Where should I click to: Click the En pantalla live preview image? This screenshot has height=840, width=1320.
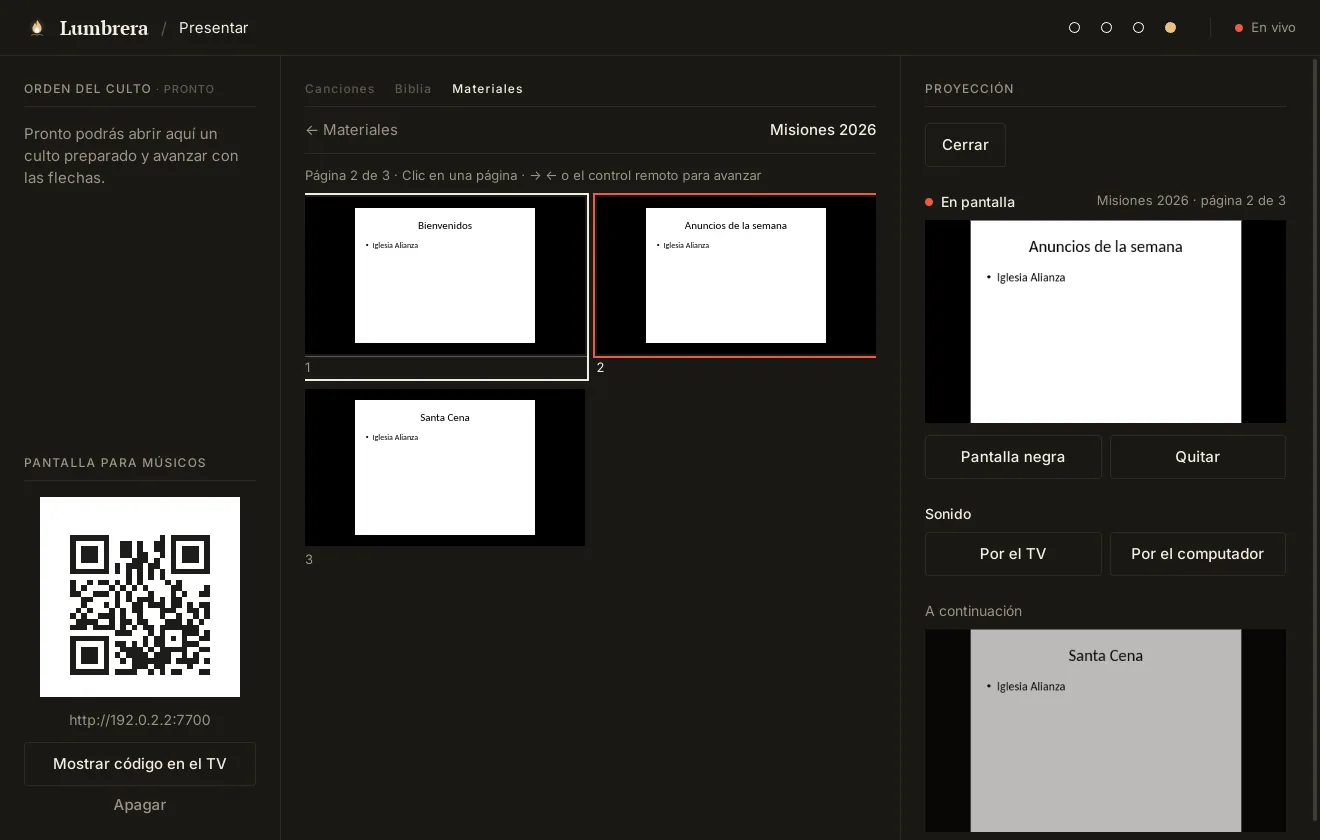1105,322
